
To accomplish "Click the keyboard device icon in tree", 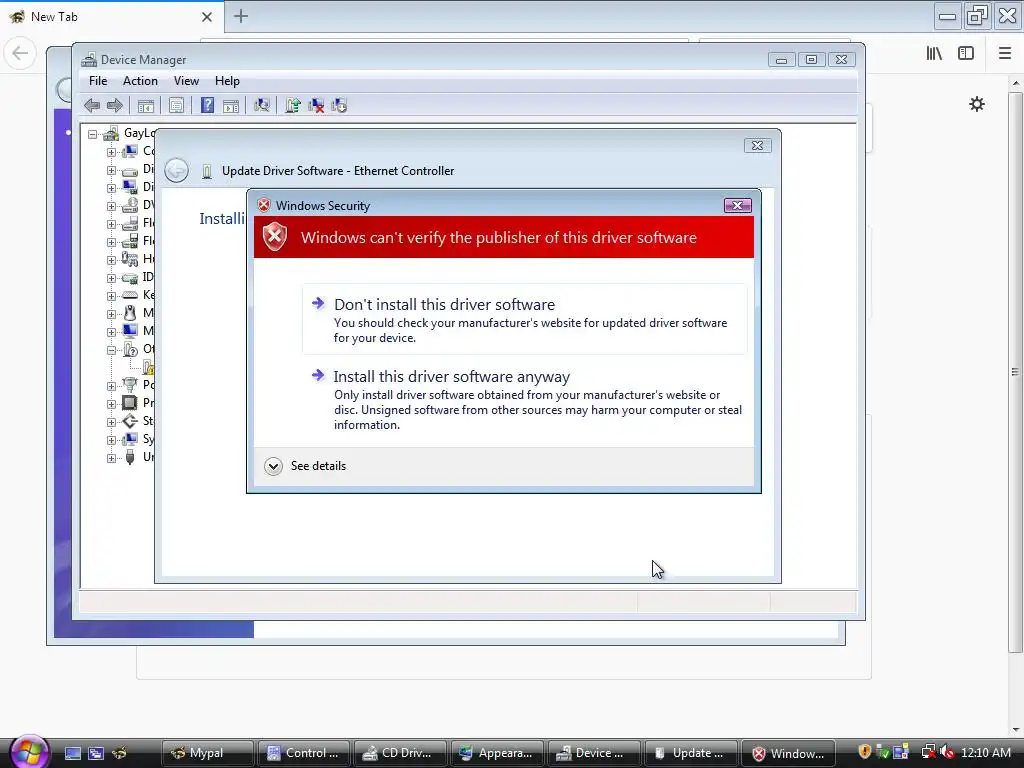I will point(130,295).
